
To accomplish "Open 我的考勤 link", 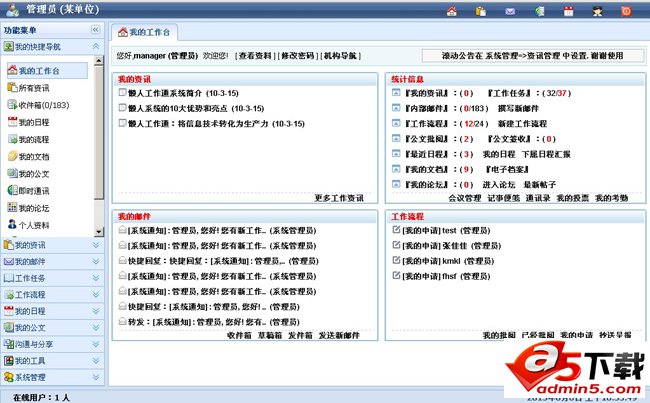I will (611, 198).
